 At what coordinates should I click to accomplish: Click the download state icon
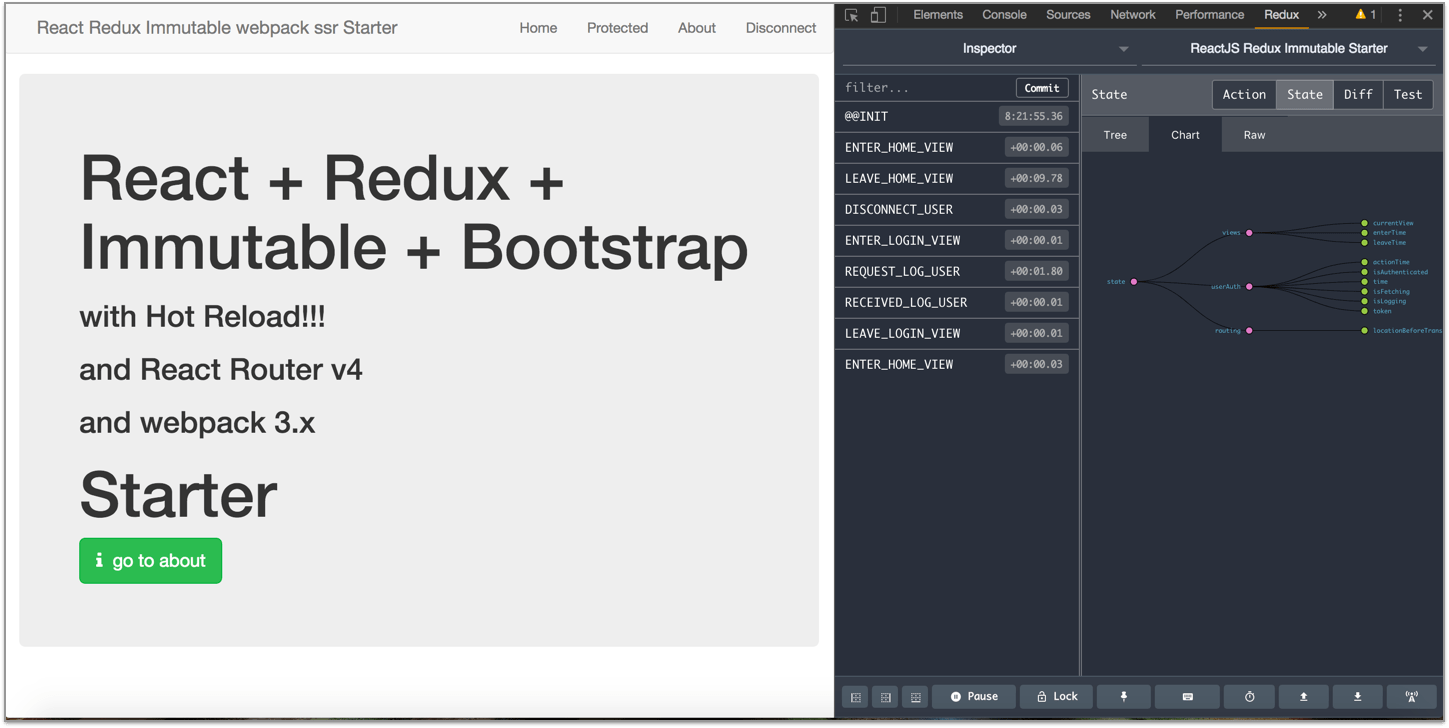point(1357,697)
